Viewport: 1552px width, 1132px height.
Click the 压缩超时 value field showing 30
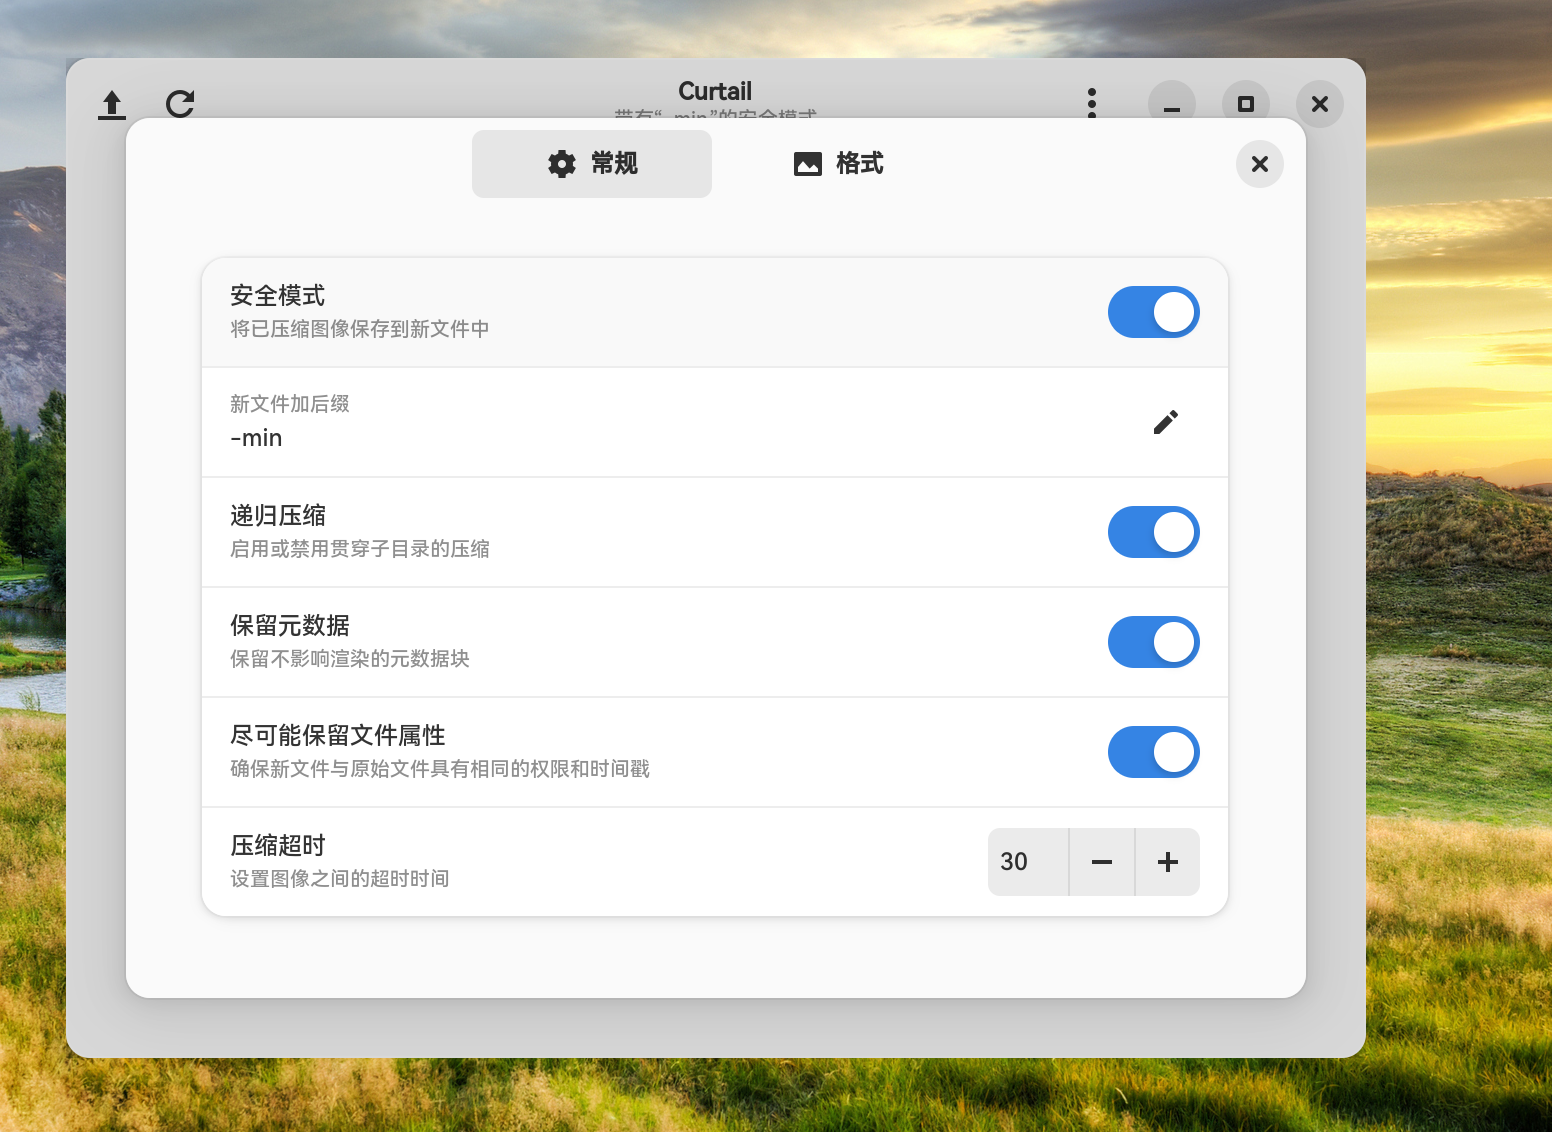(x=1014, y=861)
